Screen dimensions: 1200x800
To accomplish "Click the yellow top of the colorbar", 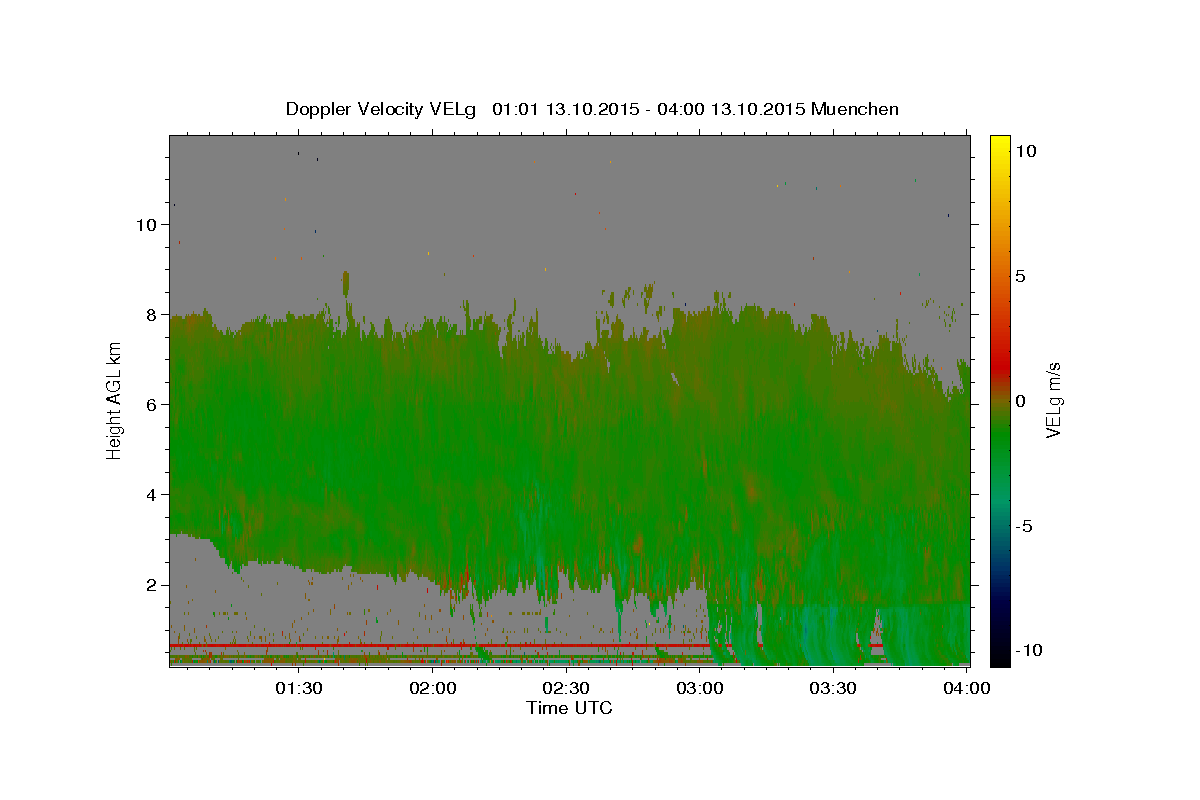I will (x=999, y=142).
